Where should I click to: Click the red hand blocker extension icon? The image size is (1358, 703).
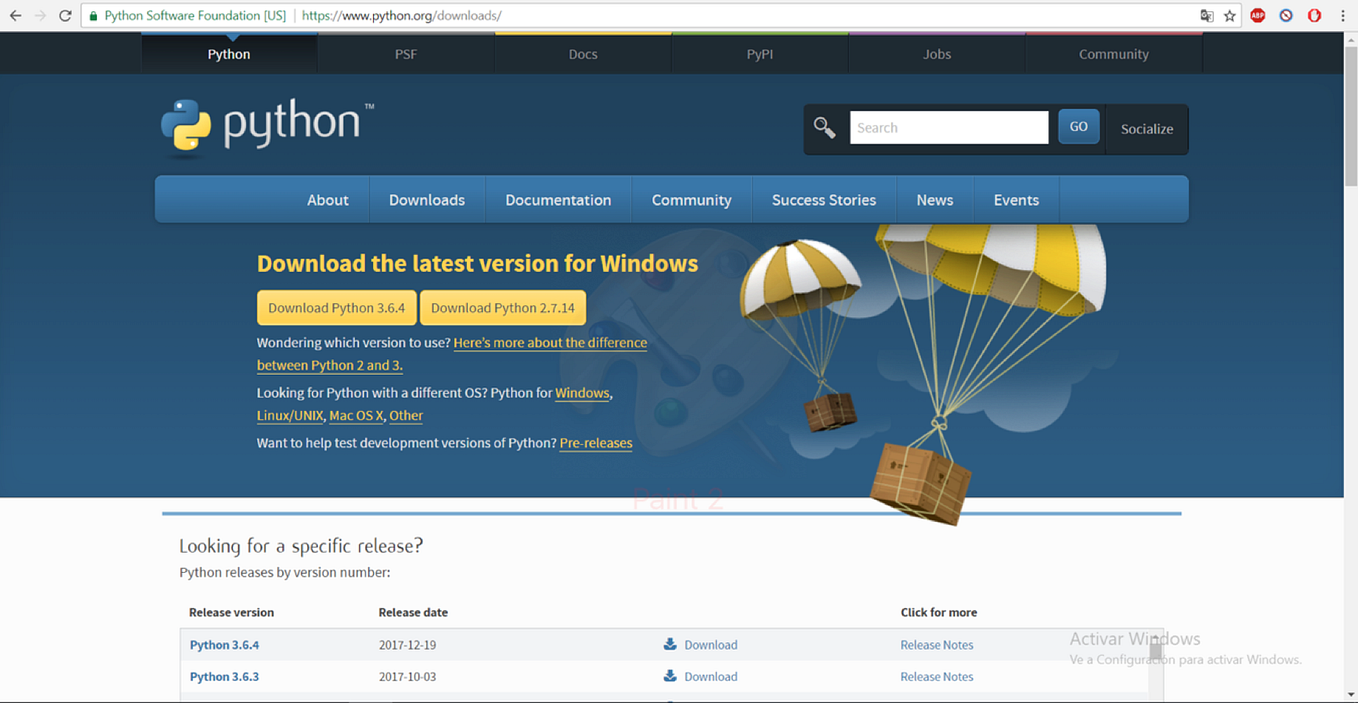(1313, 15)
